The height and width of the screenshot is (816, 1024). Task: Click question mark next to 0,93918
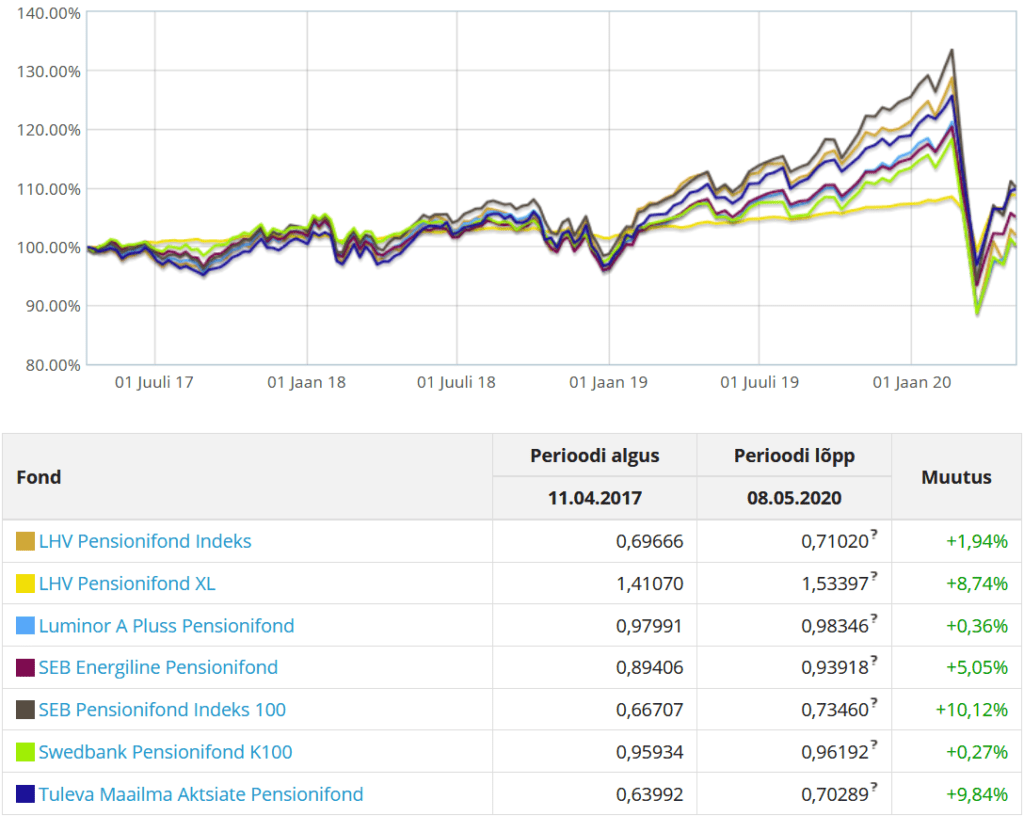874,660
